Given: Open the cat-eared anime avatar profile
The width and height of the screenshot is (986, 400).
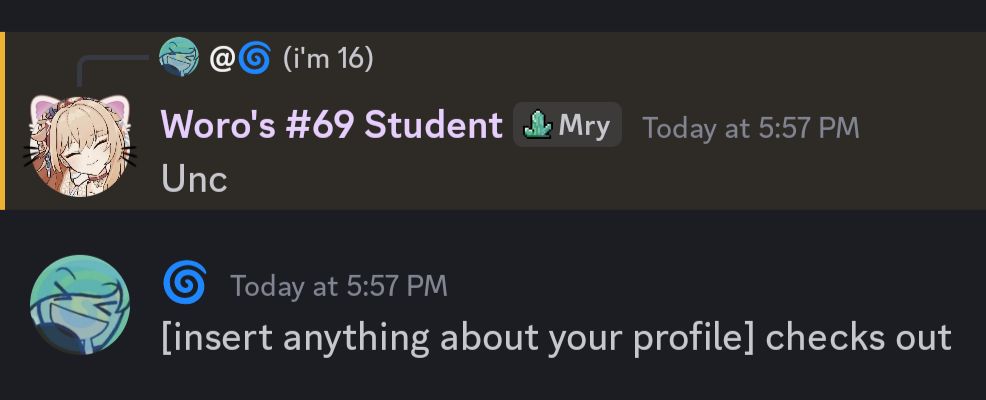Looking at the screenshot, I should click(x=80, y=146).
